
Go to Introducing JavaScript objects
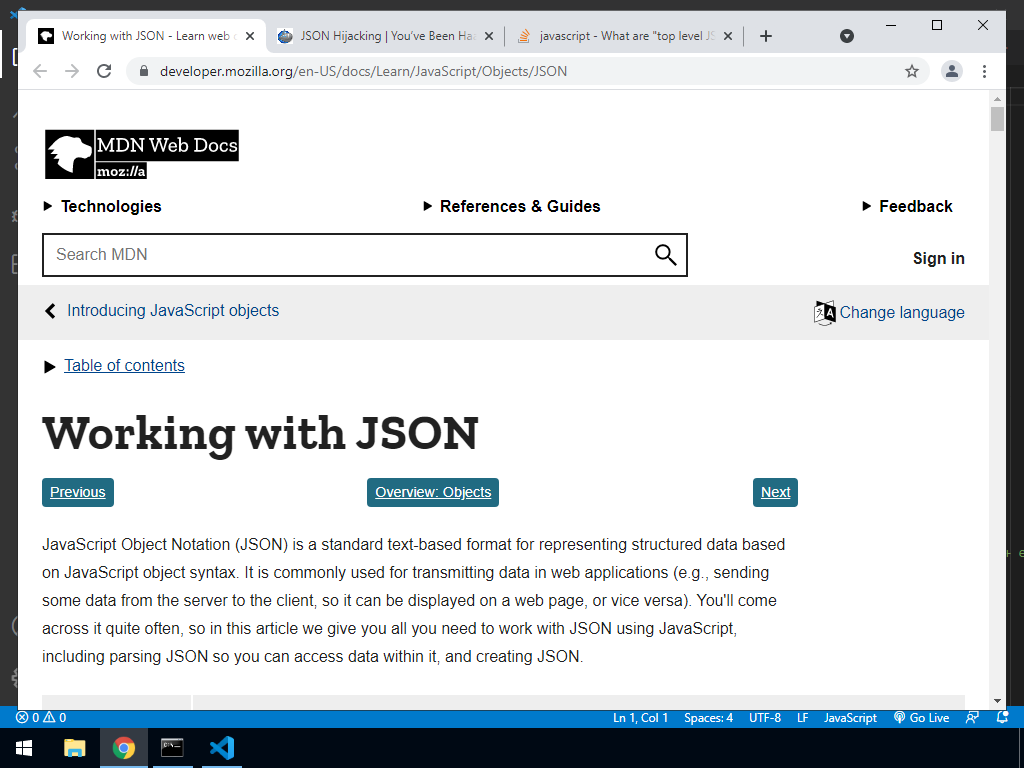tap(172, 310)
